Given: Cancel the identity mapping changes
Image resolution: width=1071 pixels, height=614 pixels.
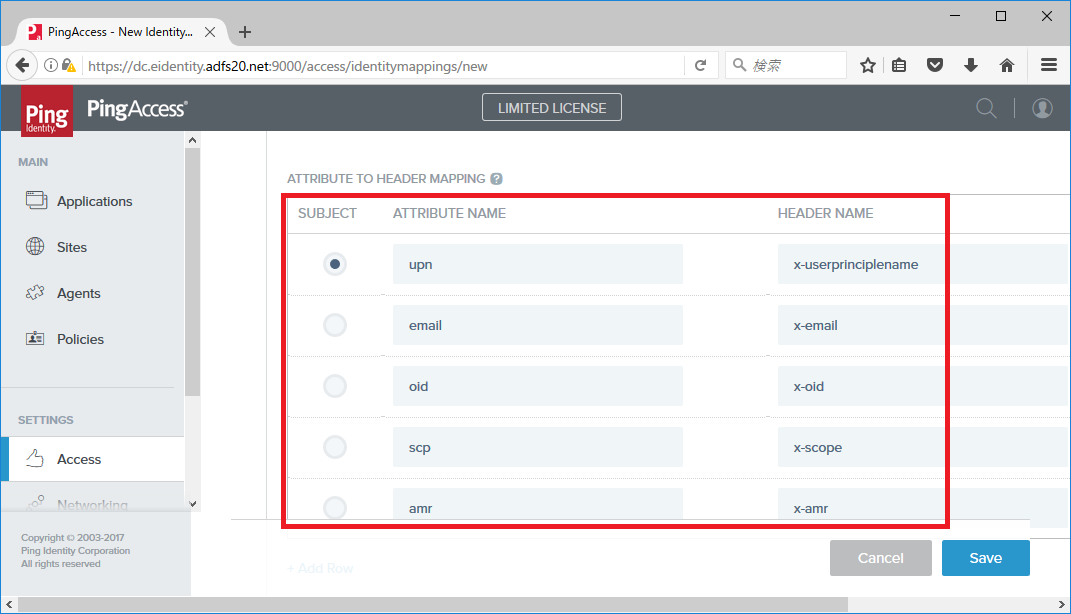Looking at the screenshot, I should point(880,558).
